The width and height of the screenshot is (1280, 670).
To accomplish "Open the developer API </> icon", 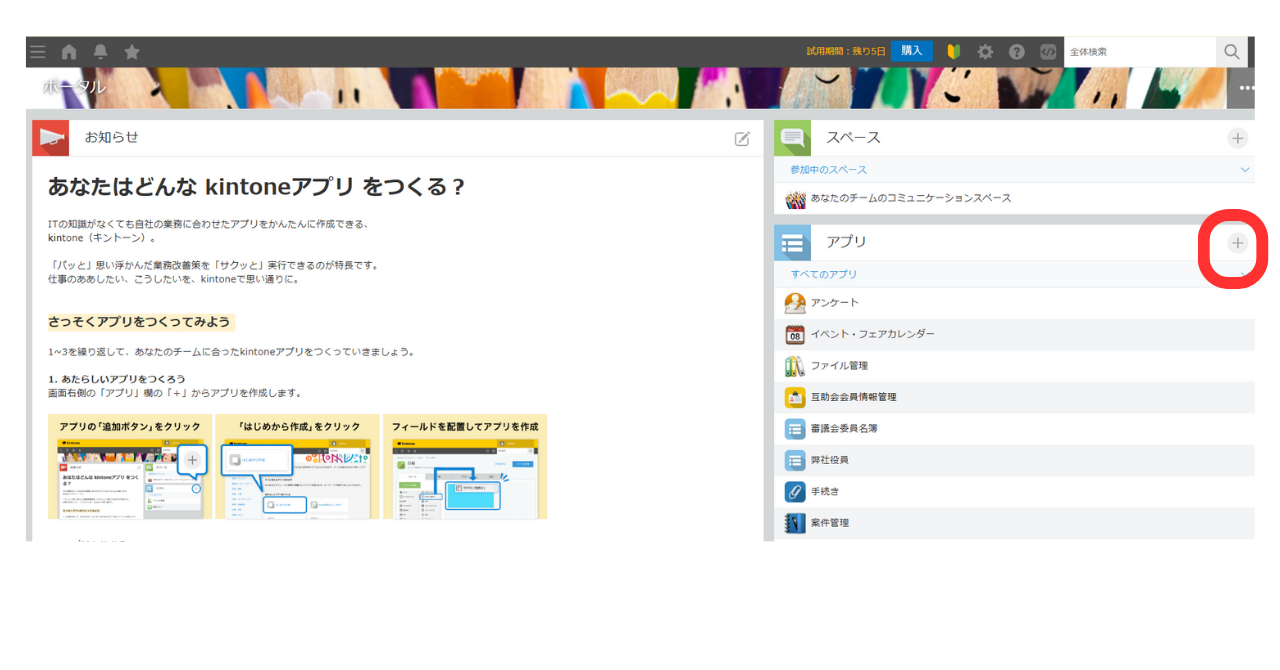I will click(x=1049, y=51).
